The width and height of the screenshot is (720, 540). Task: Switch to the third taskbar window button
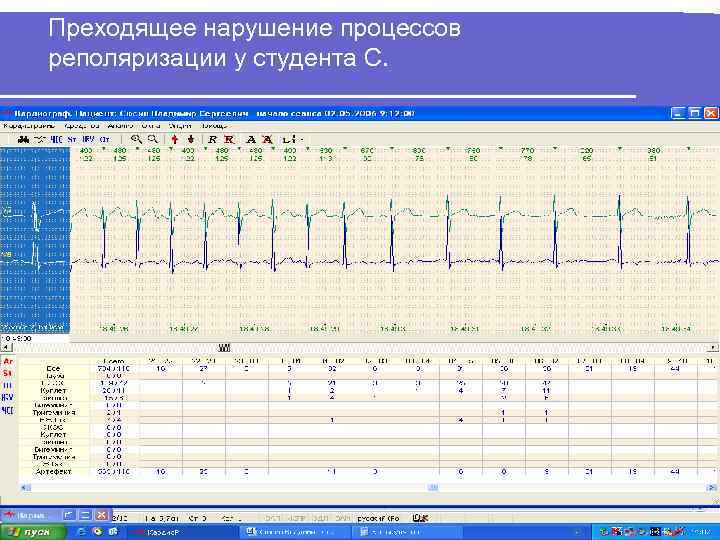409,532
